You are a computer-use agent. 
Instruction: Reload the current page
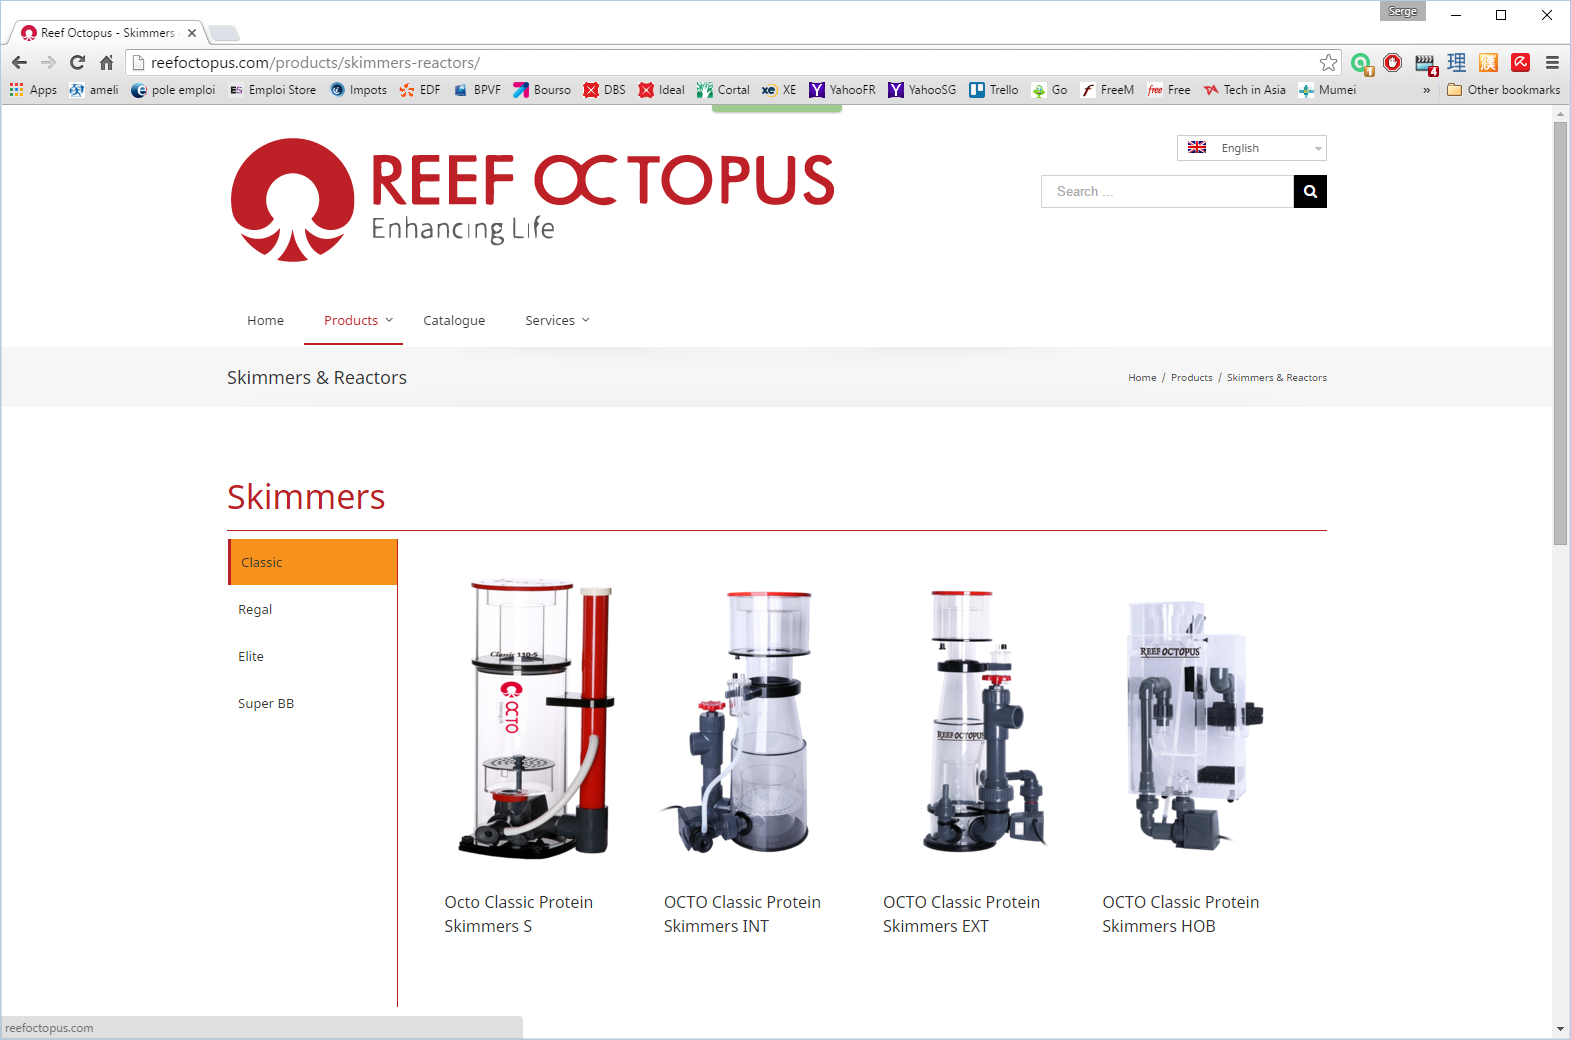coord(77,62)
